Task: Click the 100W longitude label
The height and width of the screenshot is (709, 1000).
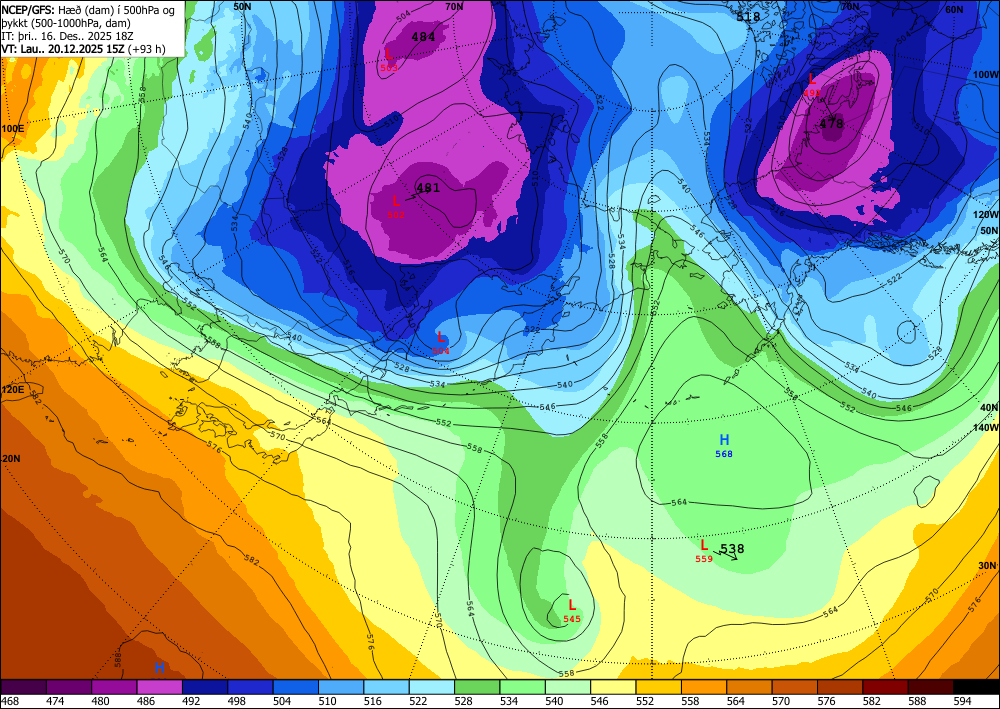Action: [986, 75]
